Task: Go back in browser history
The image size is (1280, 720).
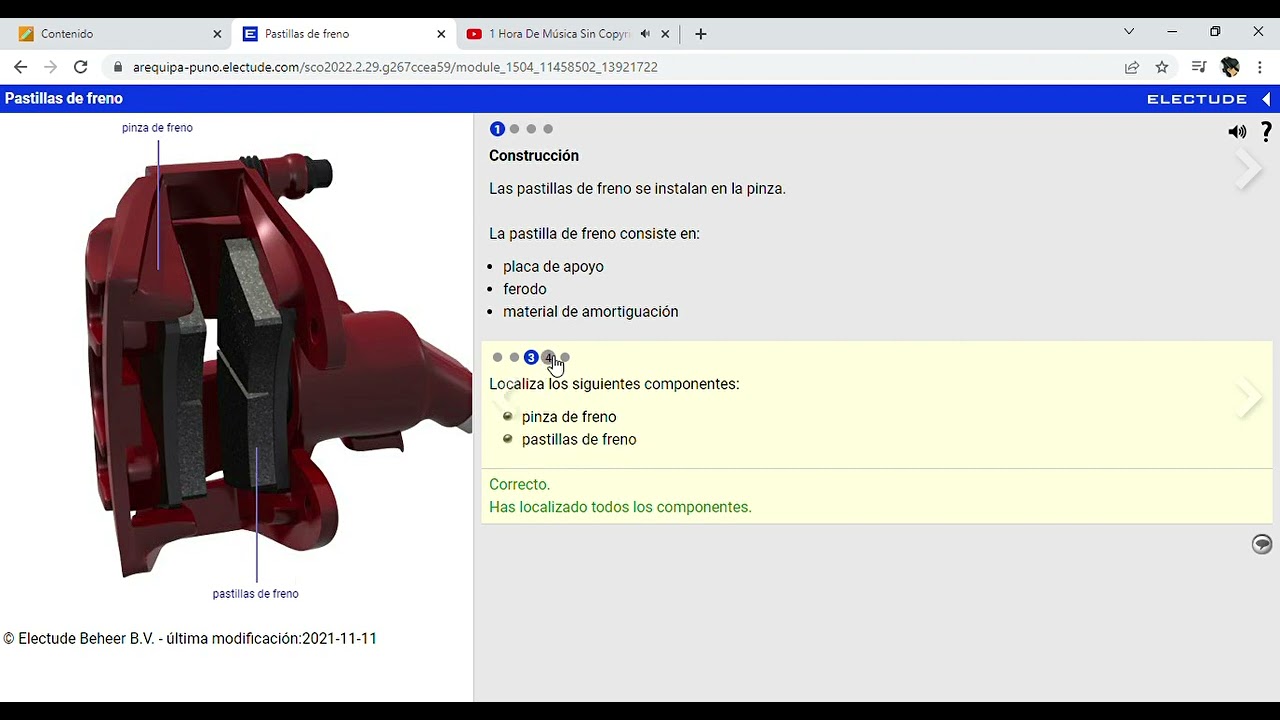Action: click(20, 67)
